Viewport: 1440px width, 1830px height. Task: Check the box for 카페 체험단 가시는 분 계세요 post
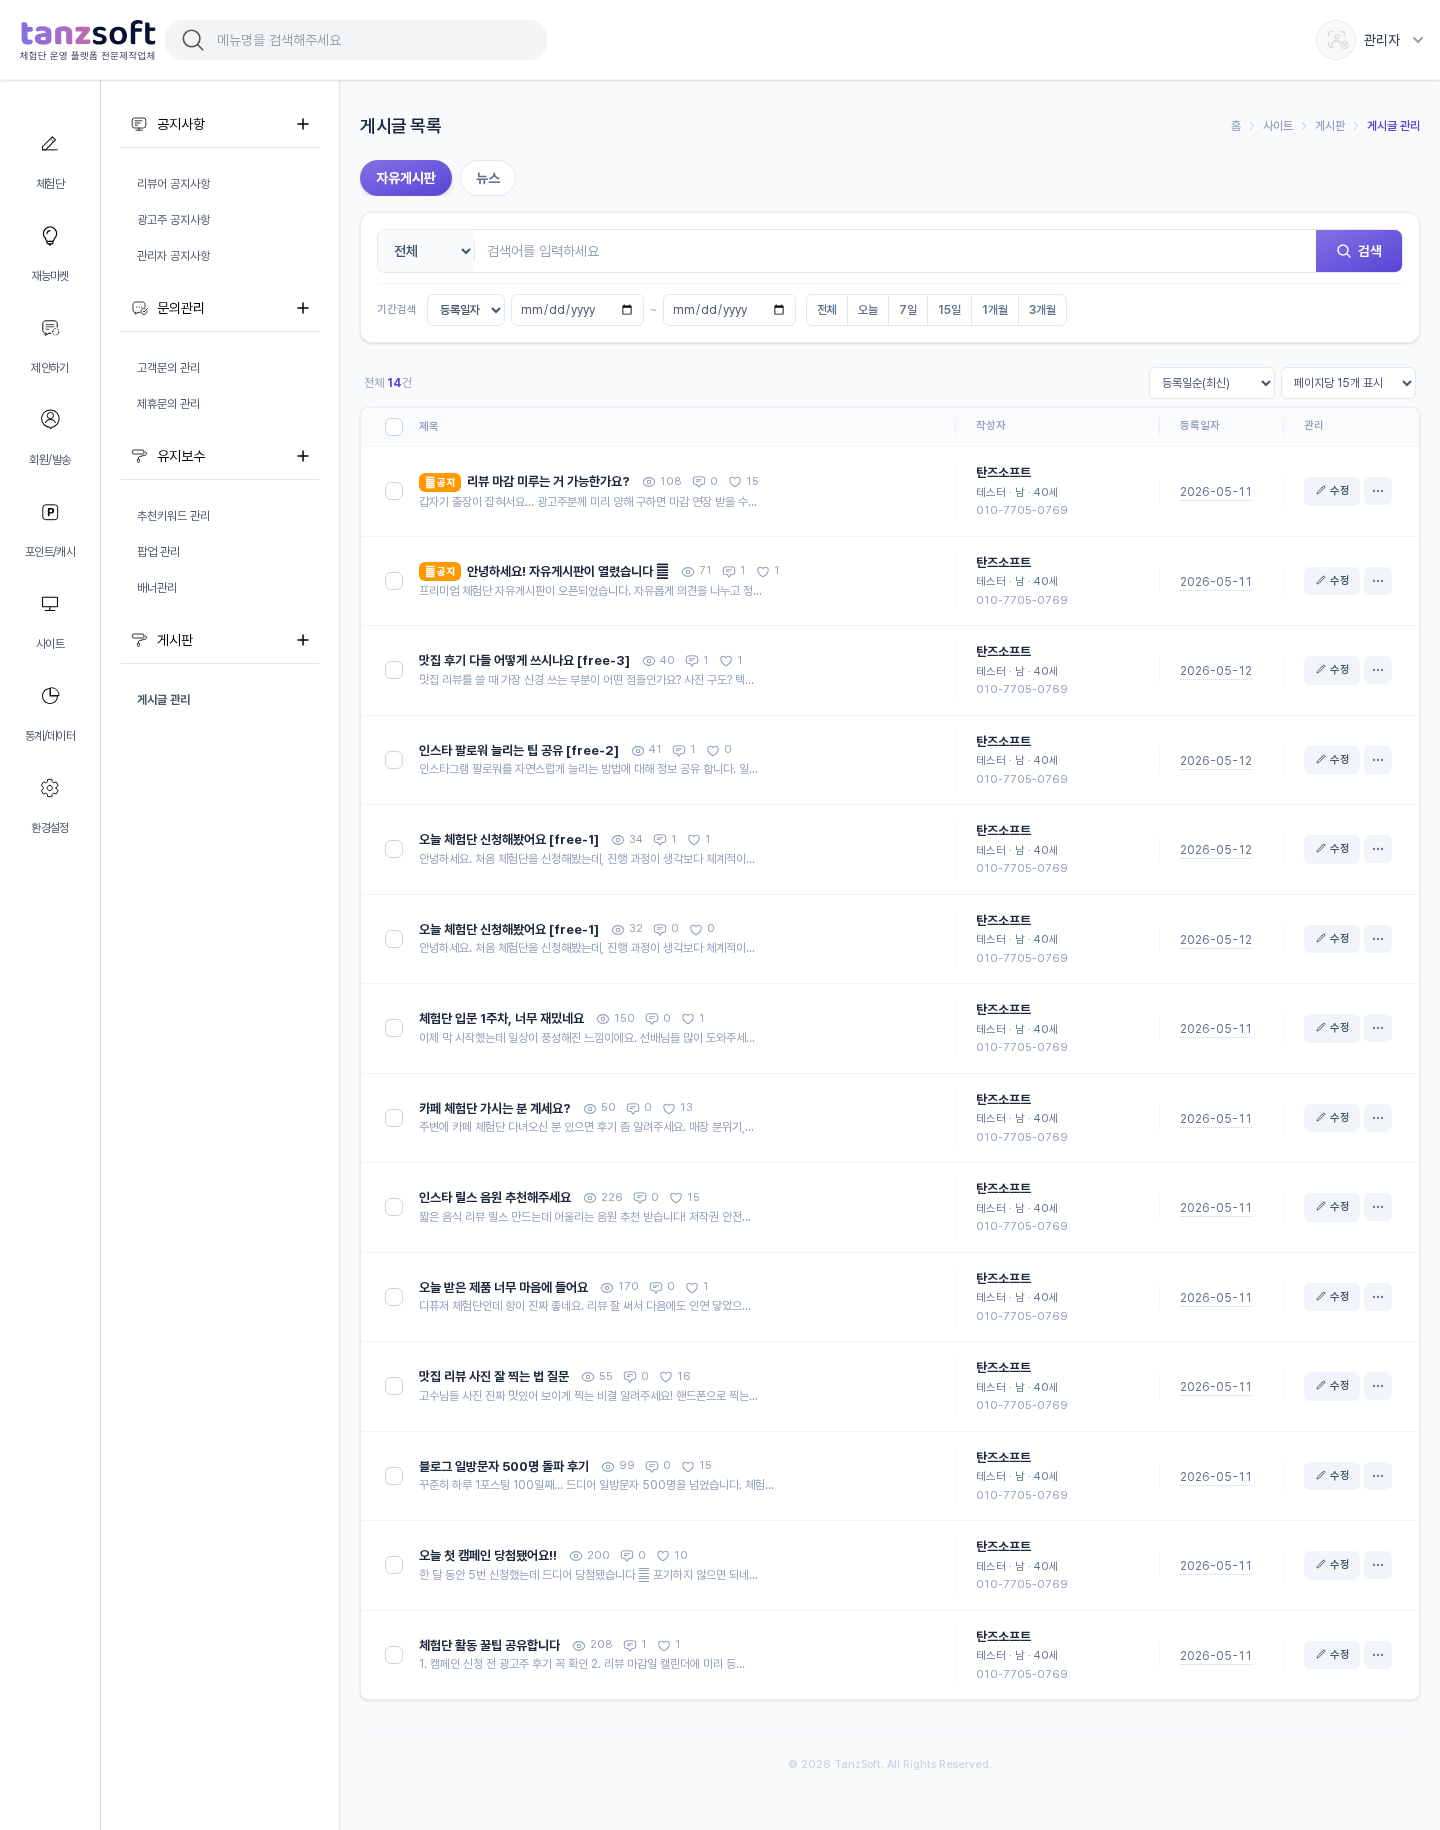coord(394,1118)
